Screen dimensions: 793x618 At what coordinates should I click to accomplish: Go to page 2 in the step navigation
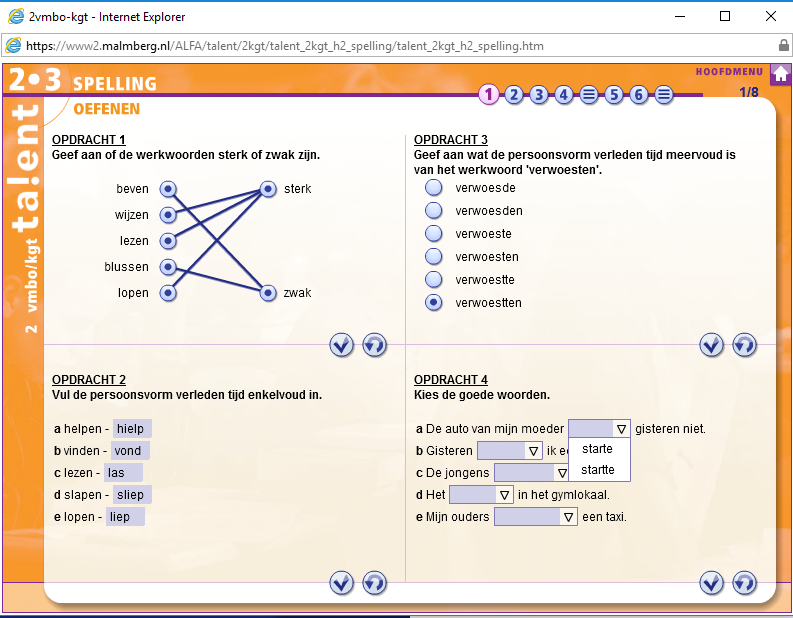(514, 95)
